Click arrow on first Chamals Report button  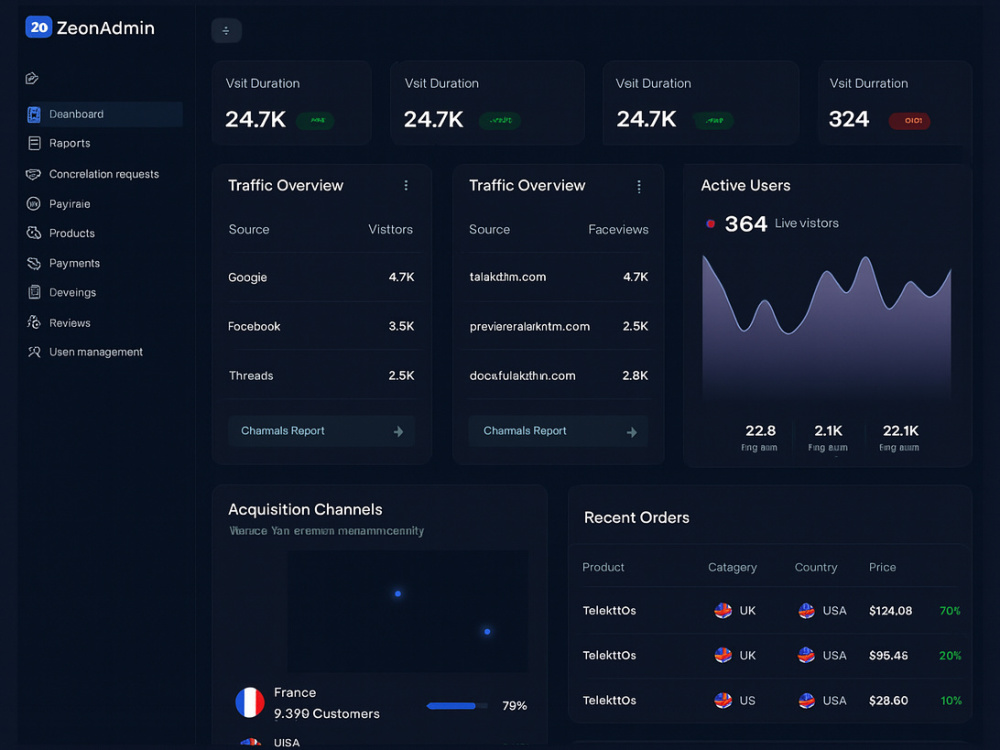(398, 432)
